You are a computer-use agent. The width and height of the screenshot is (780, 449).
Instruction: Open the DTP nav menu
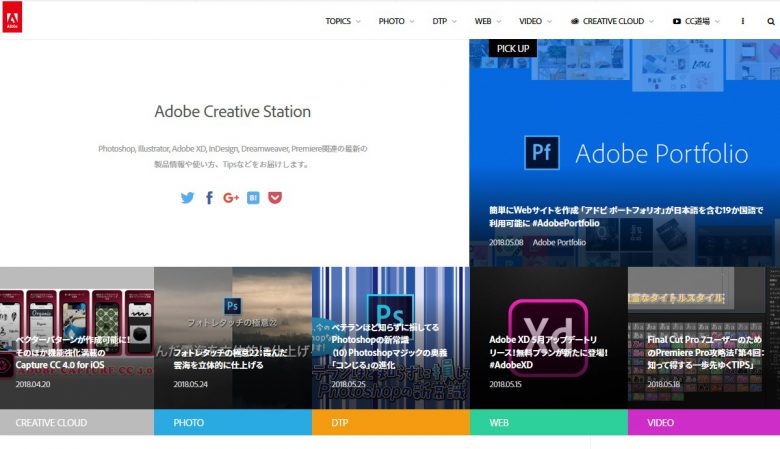click(440, 21)
